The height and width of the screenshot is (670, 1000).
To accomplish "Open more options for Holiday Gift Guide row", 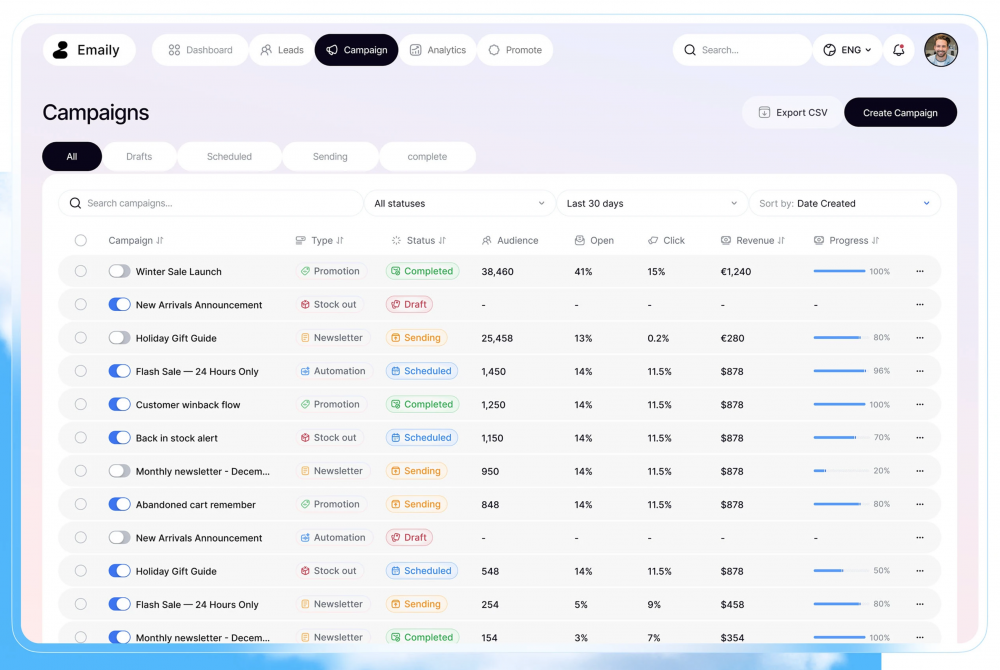I will [x=920, y=338].
